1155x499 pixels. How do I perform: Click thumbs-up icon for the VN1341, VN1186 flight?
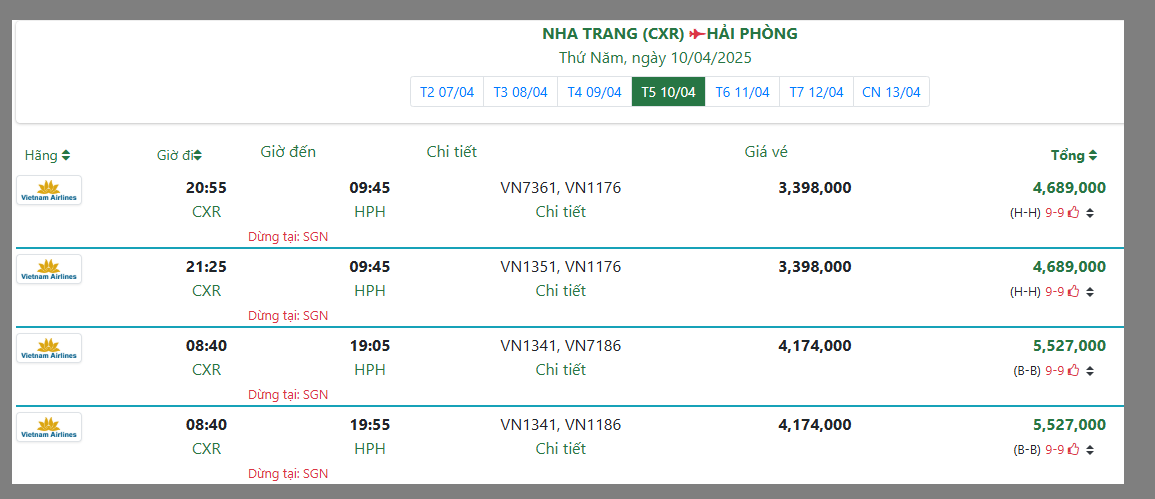coord(1074,449)
